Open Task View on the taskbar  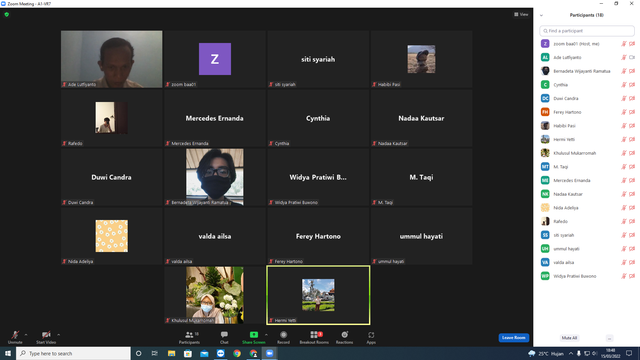point(155,353)
